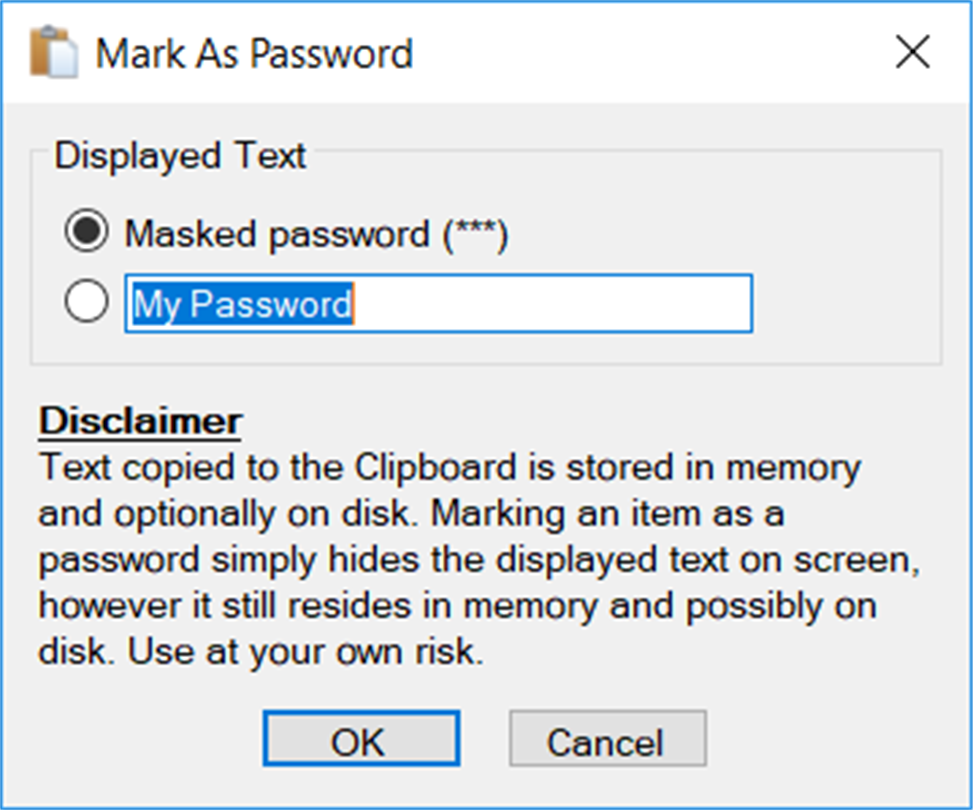The image size is (973, 810).
Task: Click disclaimer line starting 'Text copied to'
Action: (448, 467)
